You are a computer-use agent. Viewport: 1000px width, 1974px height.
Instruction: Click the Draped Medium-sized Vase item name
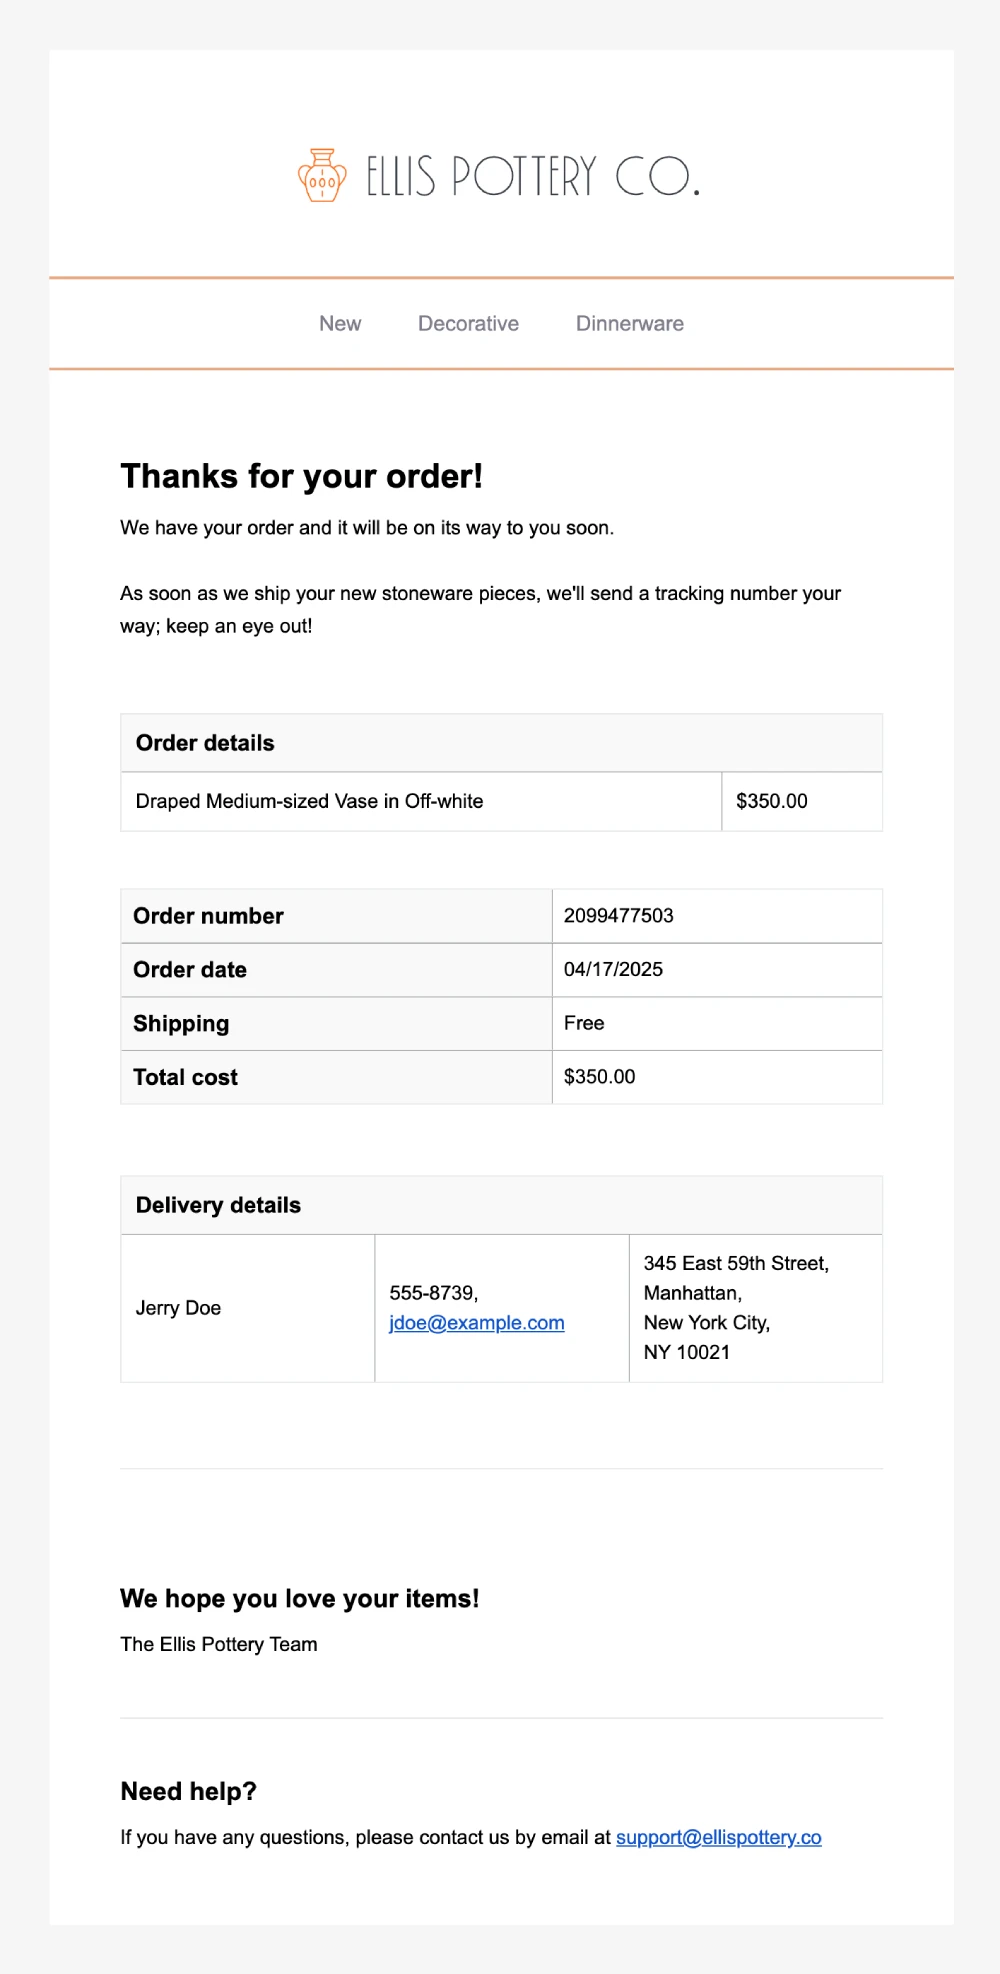[309, 801]
